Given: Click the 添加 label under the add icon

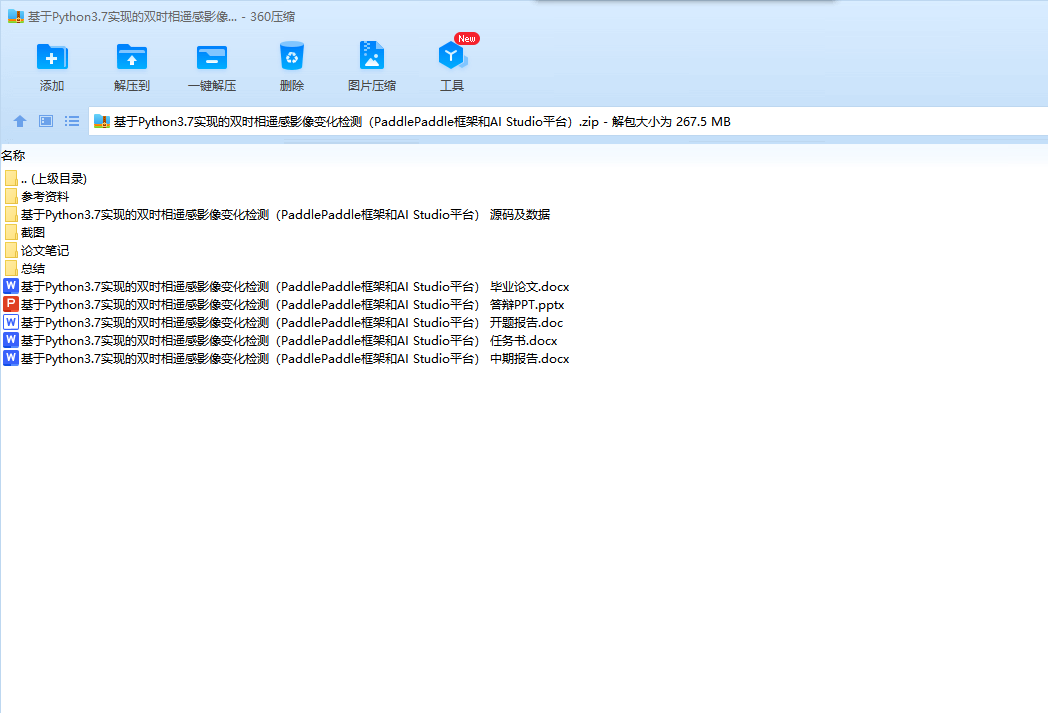Looking at the screenshot, I should point(51,86).
